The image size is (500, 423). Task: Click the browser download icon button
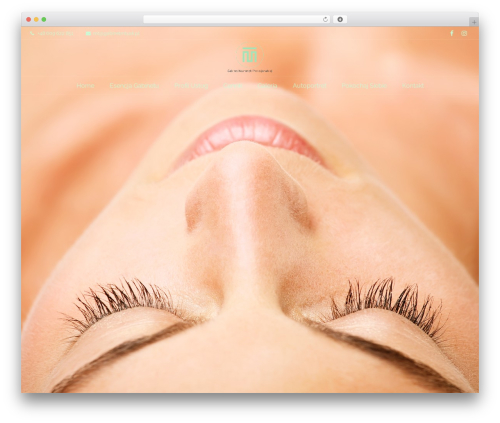tap(340, 20)
